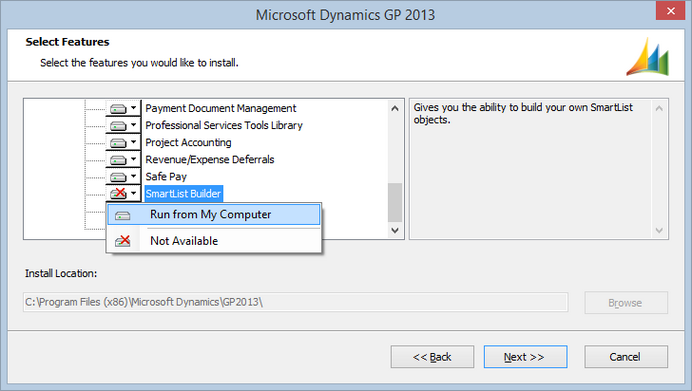Open dropdown arrow for Revenue/Expense Deferrals

[133, 159]
